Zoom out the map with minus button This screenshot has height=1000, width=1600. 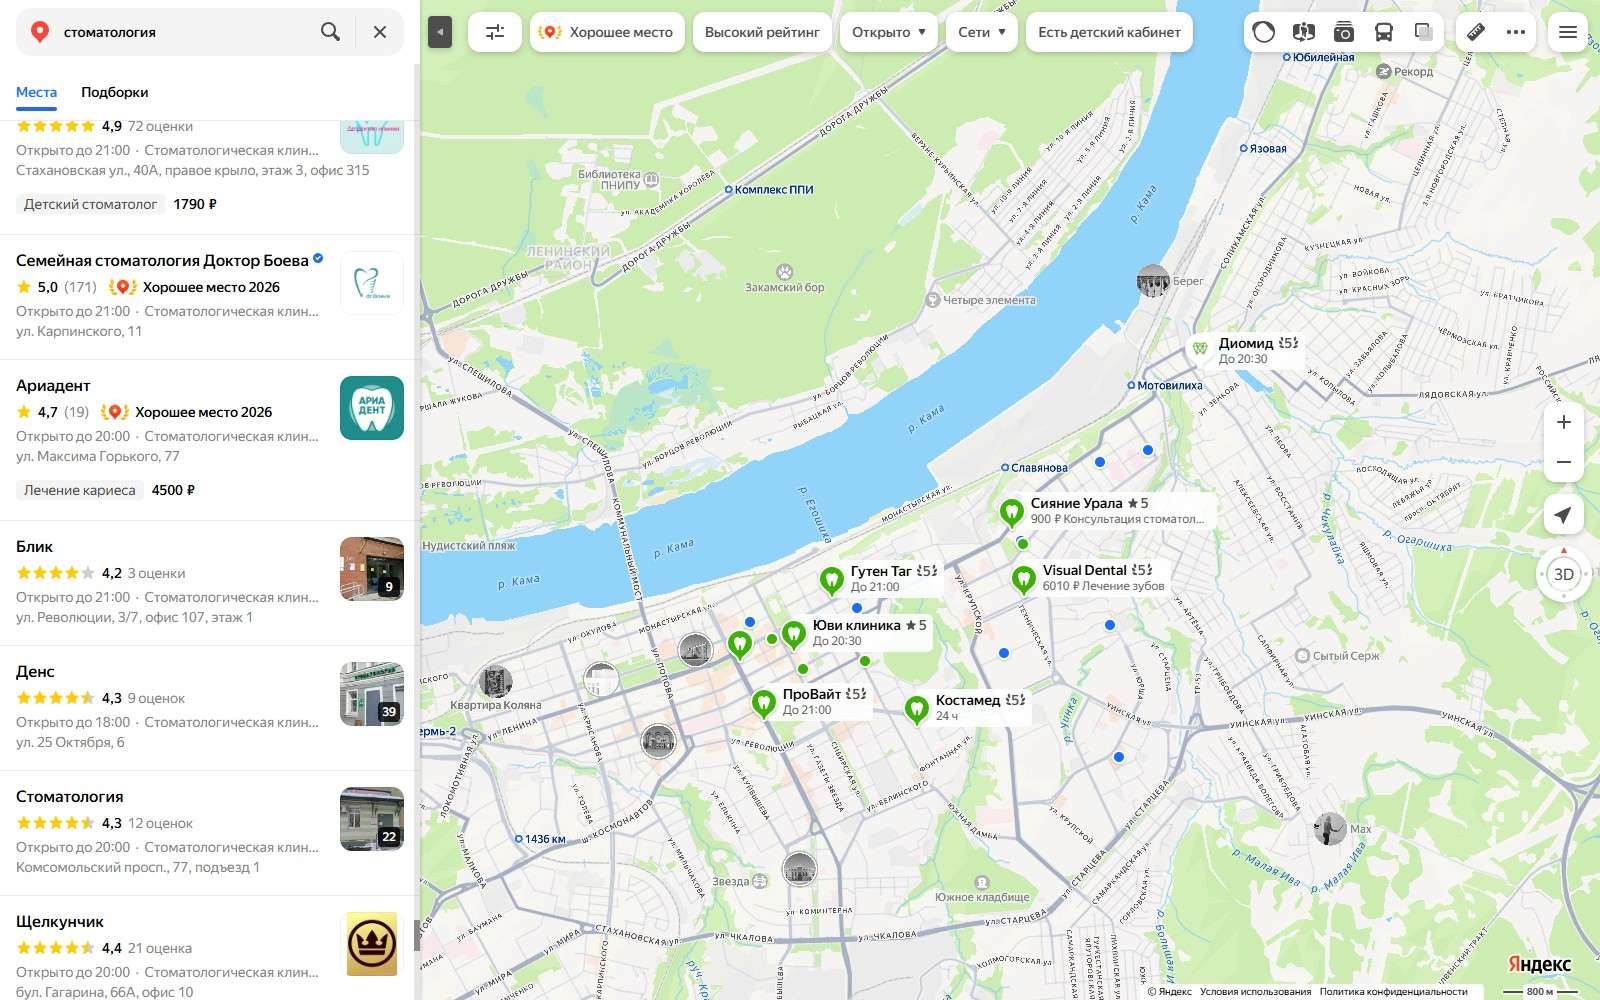tap(1564, 462)
